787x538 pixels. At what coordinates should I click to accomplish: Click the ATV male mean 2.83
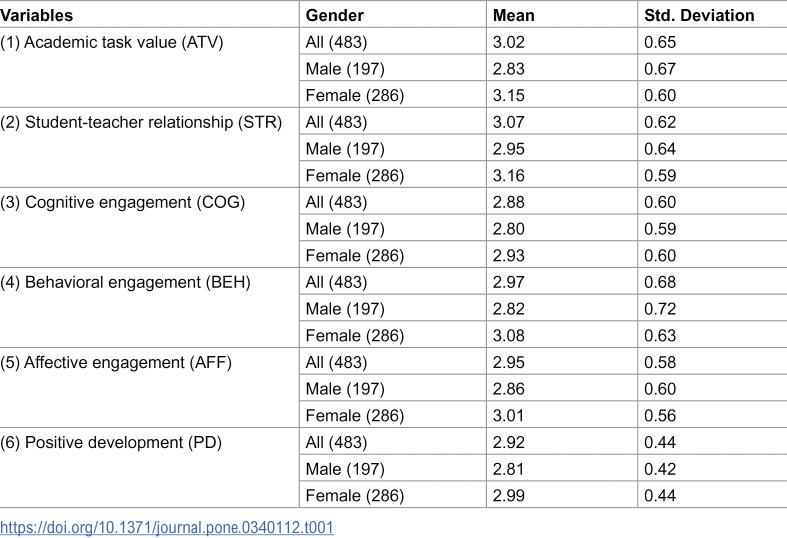508,69
